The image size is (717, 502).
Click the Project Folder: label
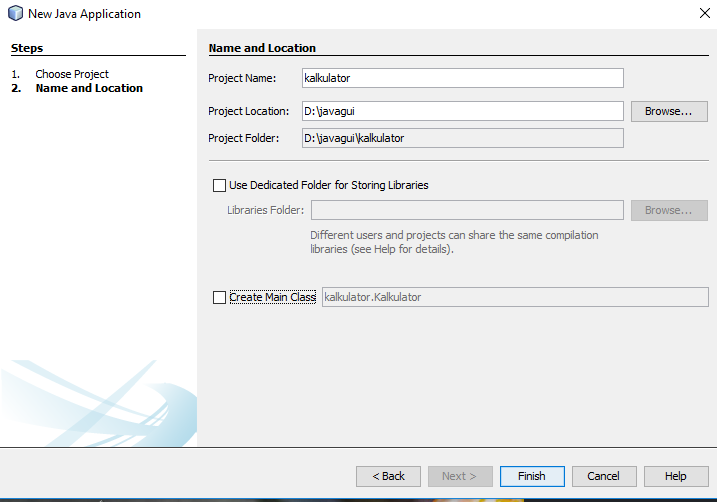pyautogui.click(x=243, y=138)
